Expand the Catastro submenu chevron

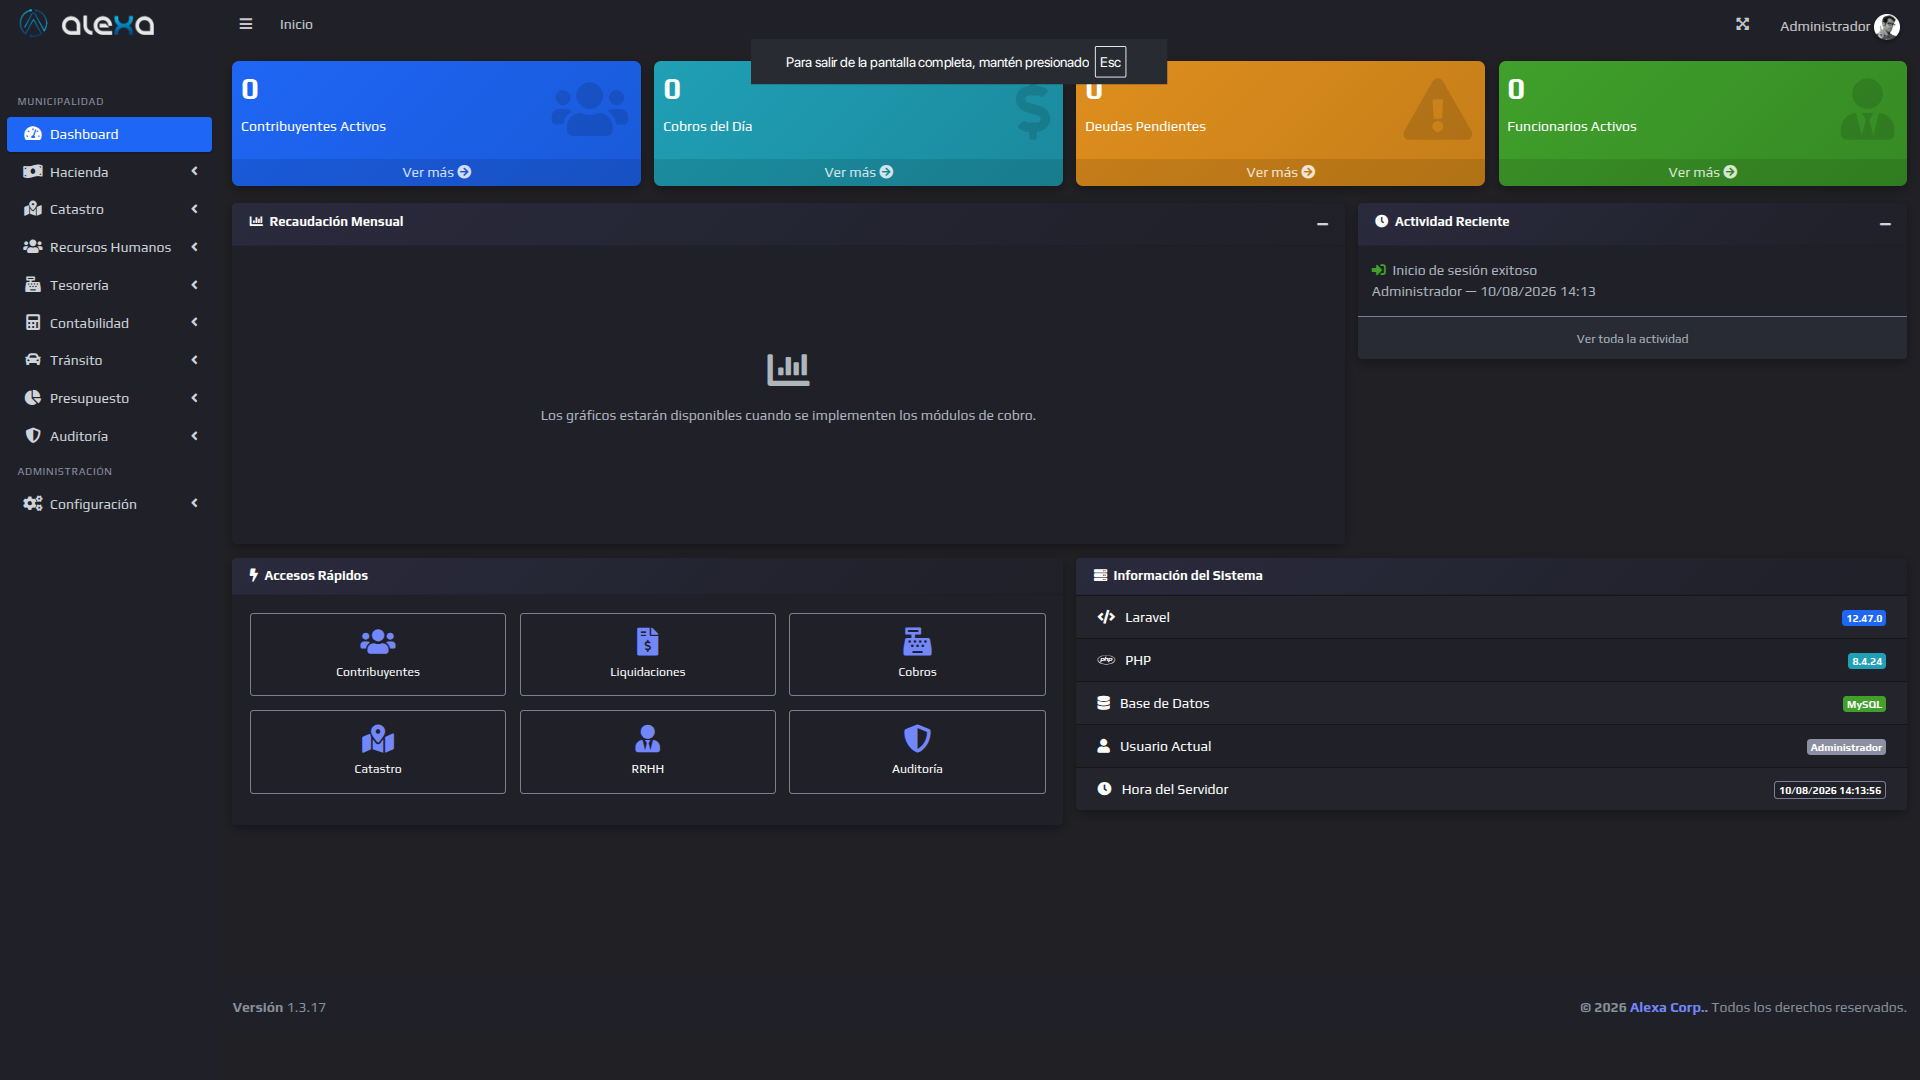(x=195, y=209)
